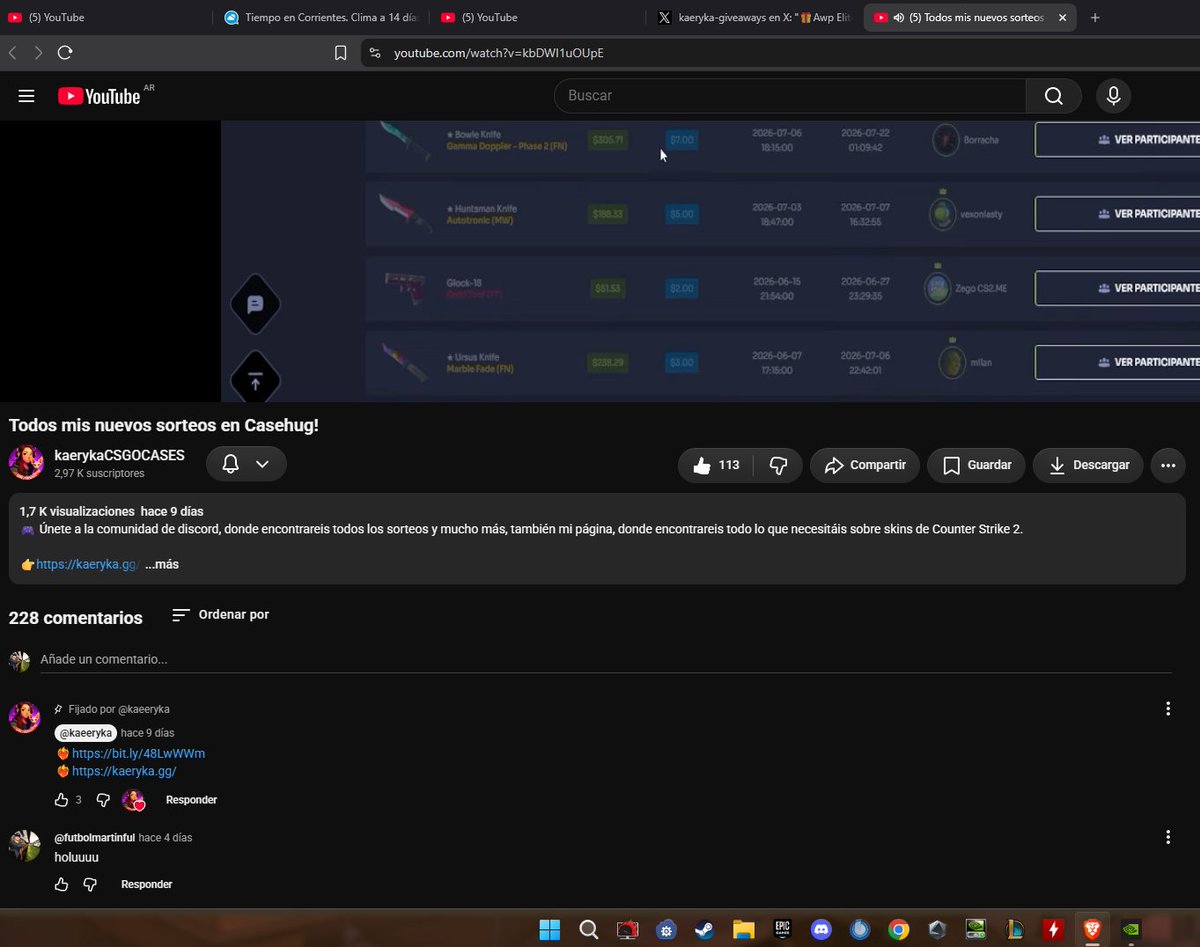Click the browser address bar URL
This screenshot has height=947, width=1200.
[499, 53]
